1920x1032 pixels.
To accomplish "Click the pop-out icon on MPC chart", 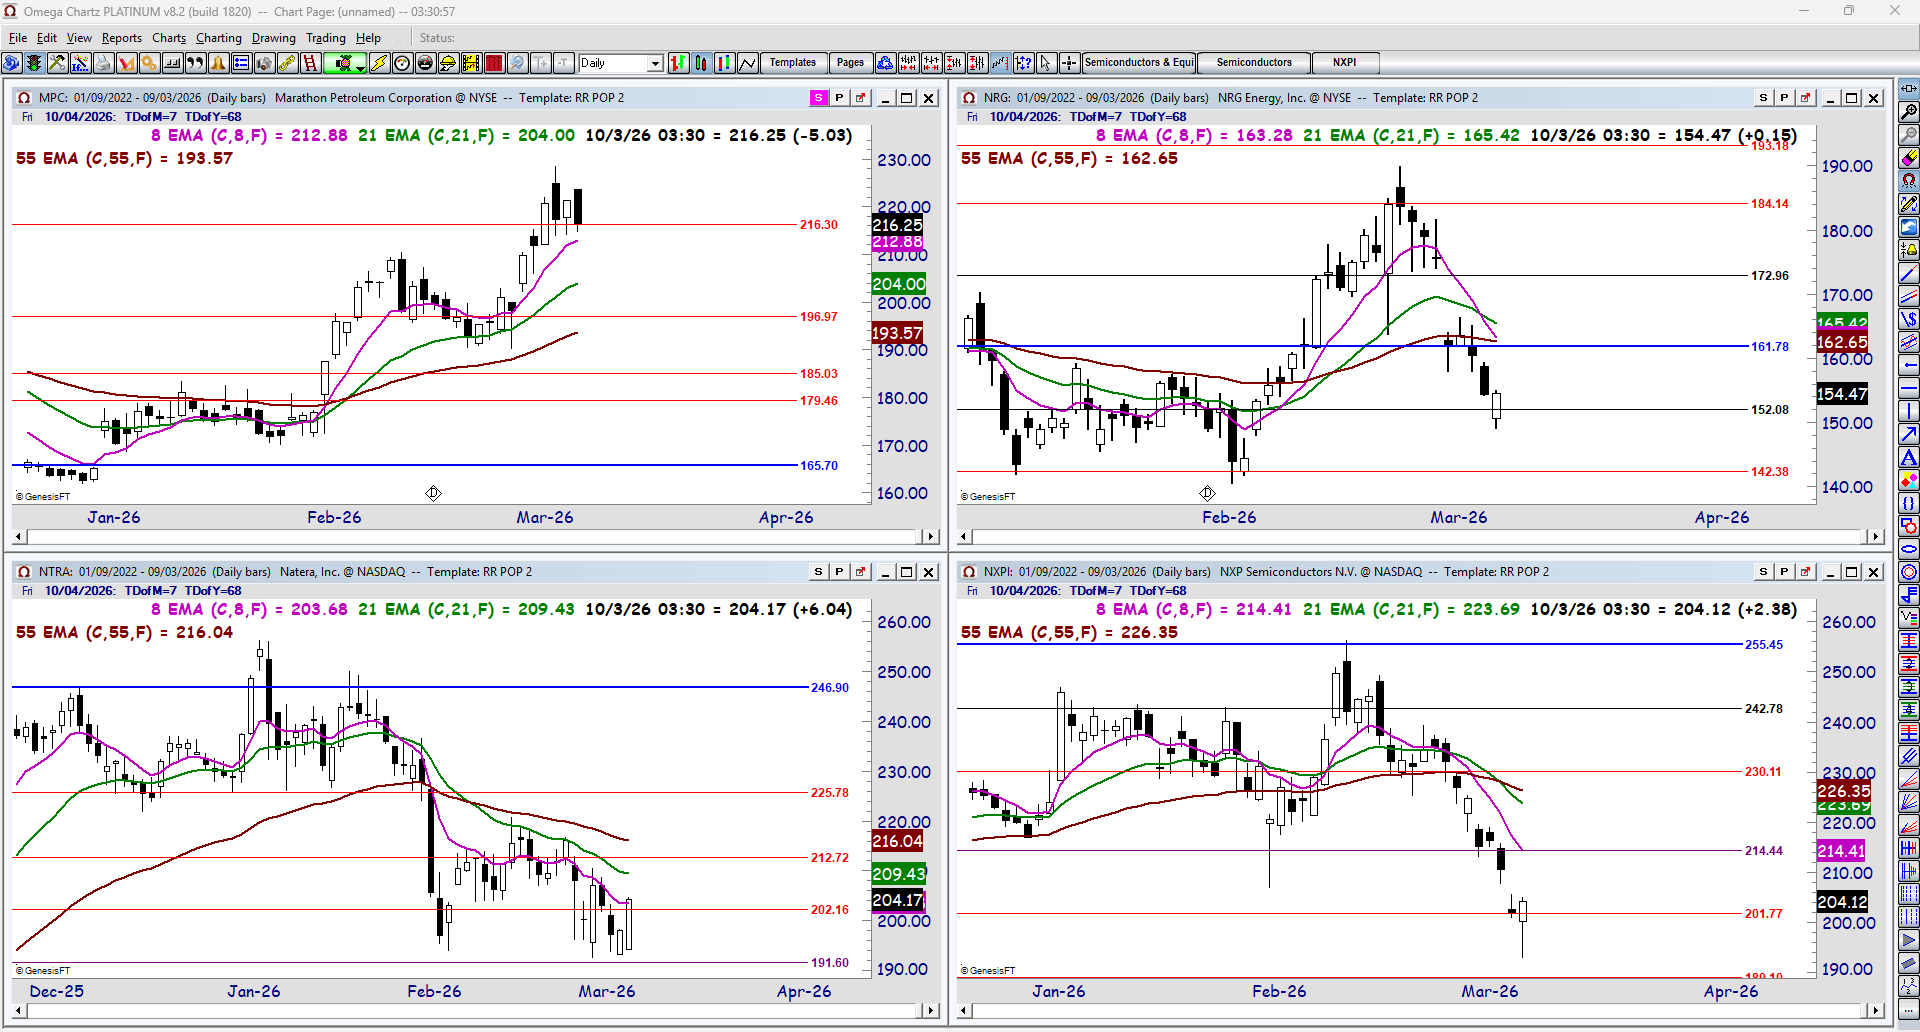I will (860, 98).
